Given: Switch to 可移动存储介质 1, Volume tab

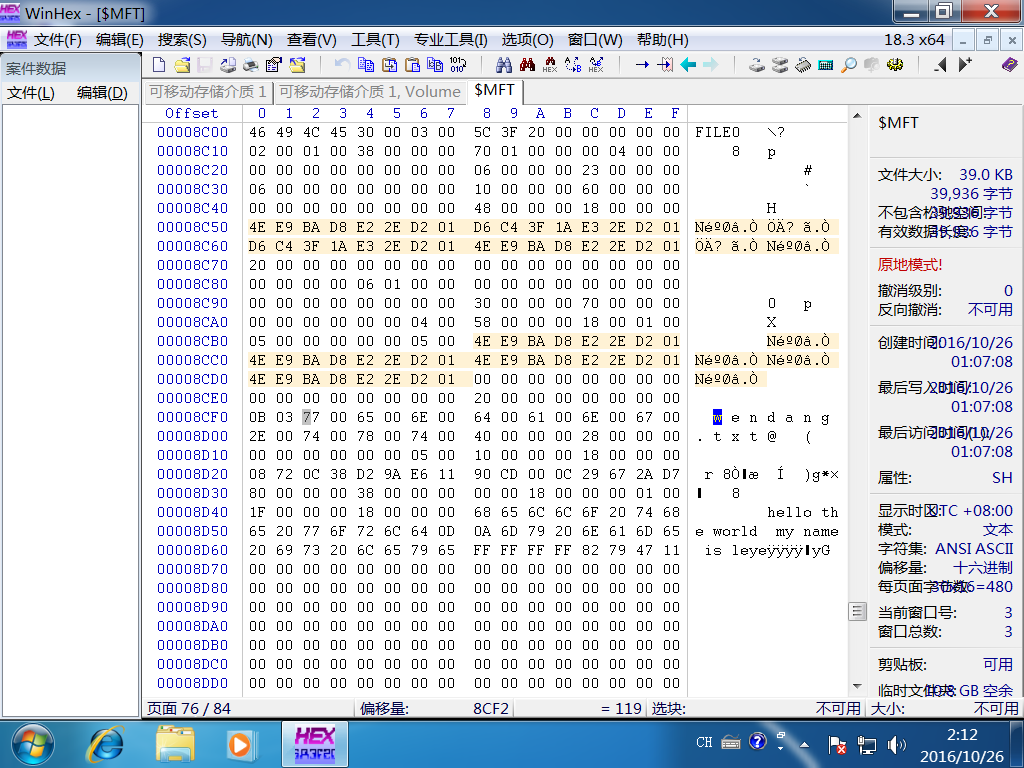Looking at the screenshot, I should coord(370,91).
